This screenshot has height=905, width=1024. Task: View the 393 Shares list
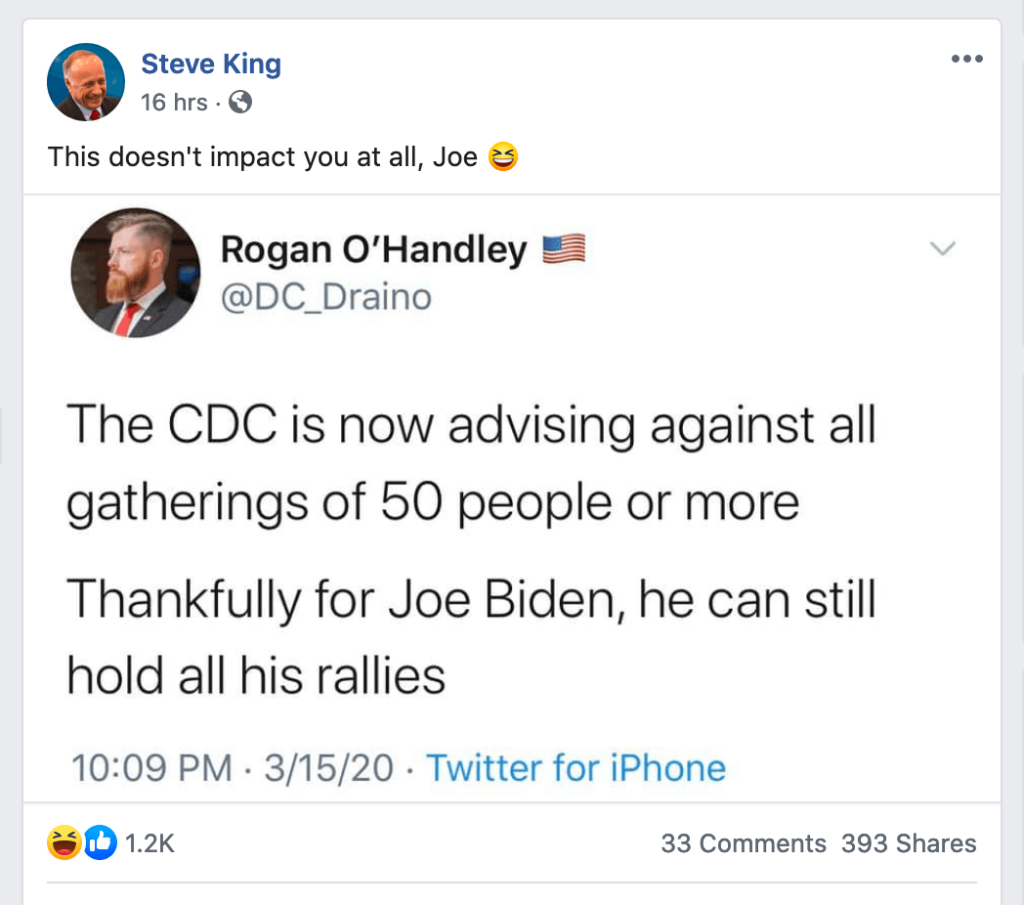[x=908, y=844]
